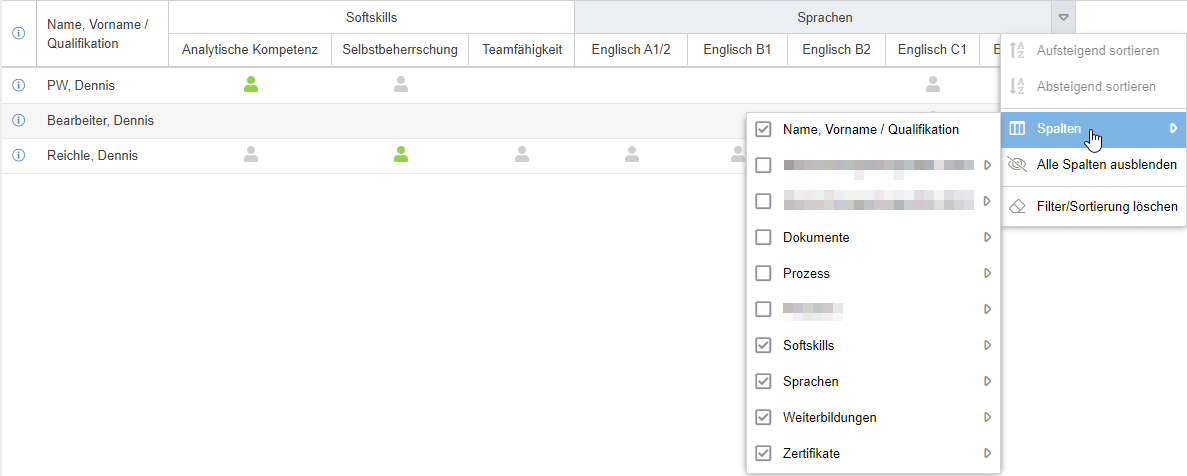Click info icon for Reichle, Dennis row
The image size is (1187, 476).
click(x=18, y=156)
